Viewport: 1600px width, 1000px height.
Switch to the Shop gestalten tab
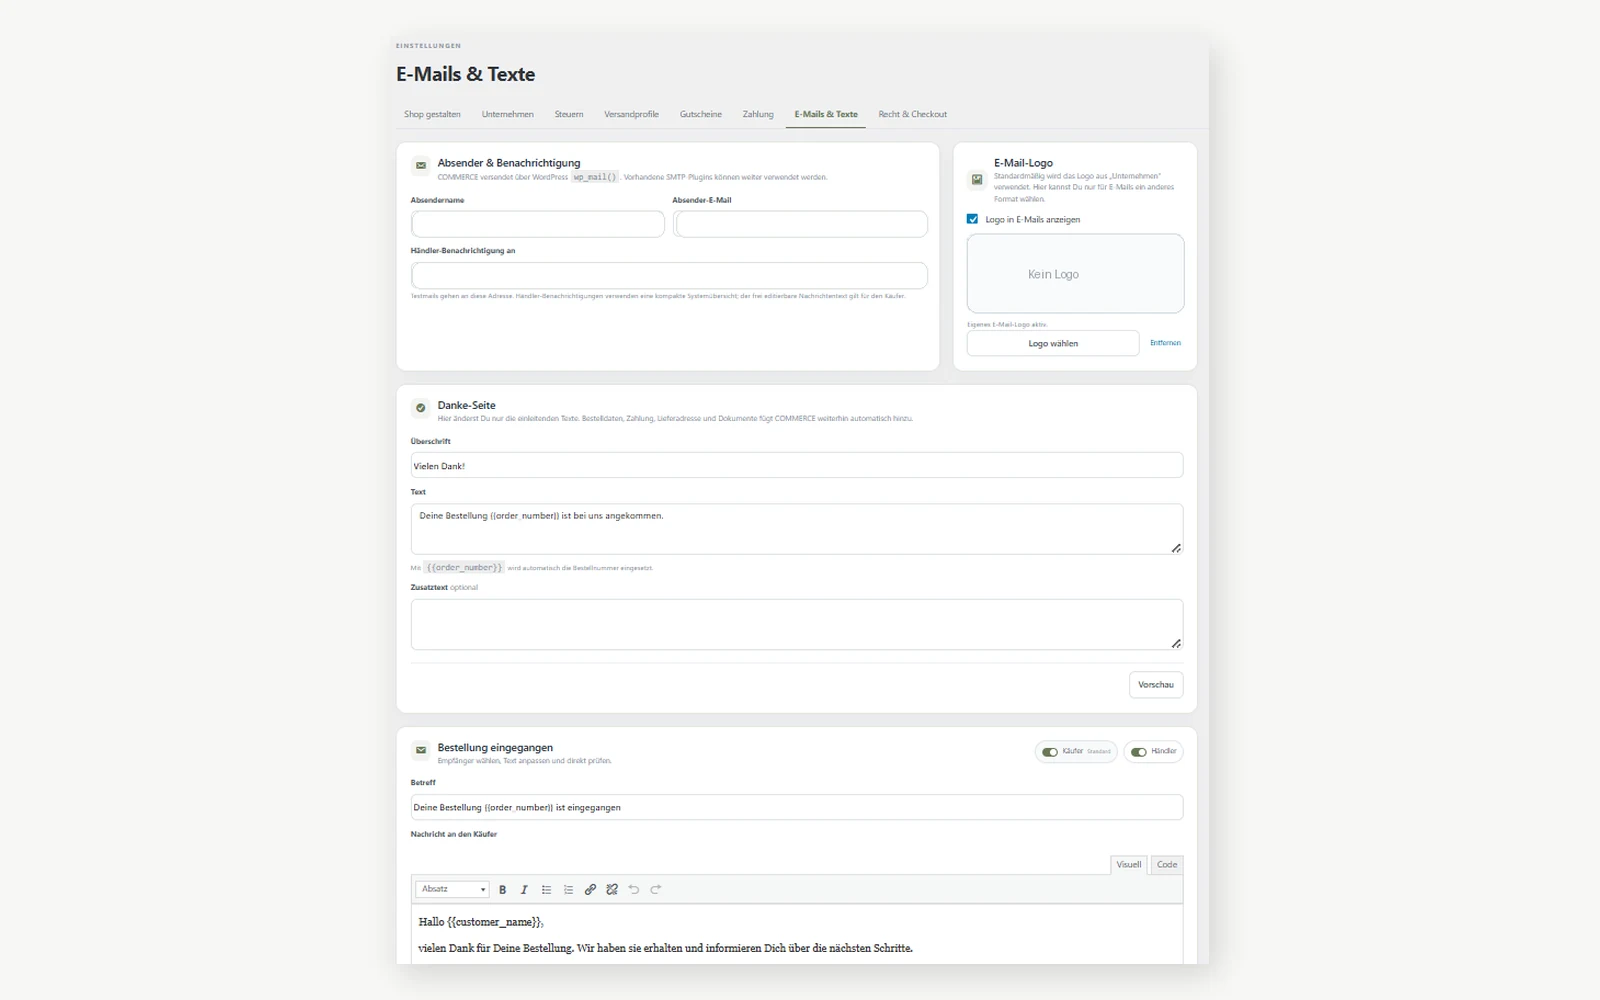(432, 114)
